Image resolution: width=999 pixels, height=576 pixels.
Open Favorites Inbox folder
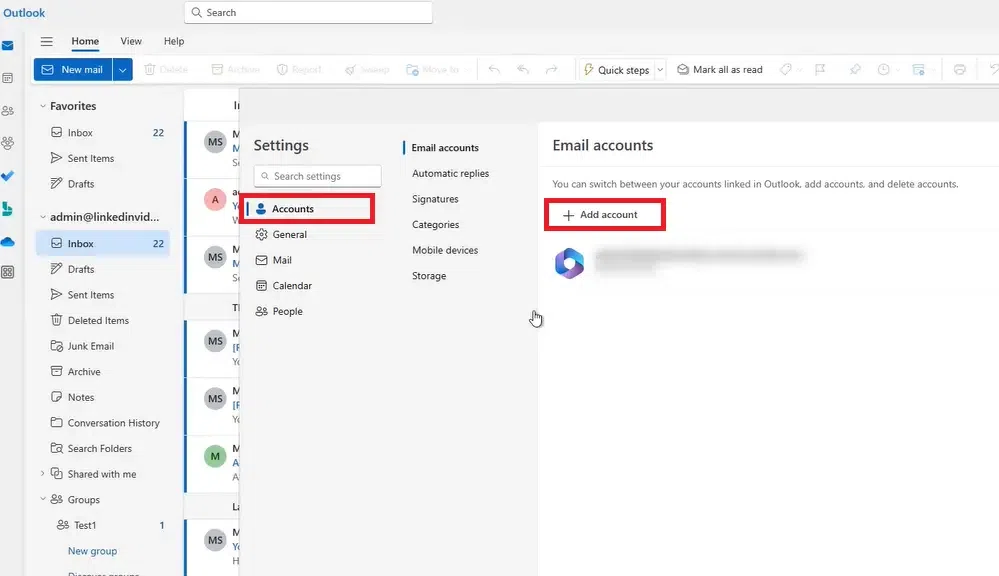(x=103, y=133)
